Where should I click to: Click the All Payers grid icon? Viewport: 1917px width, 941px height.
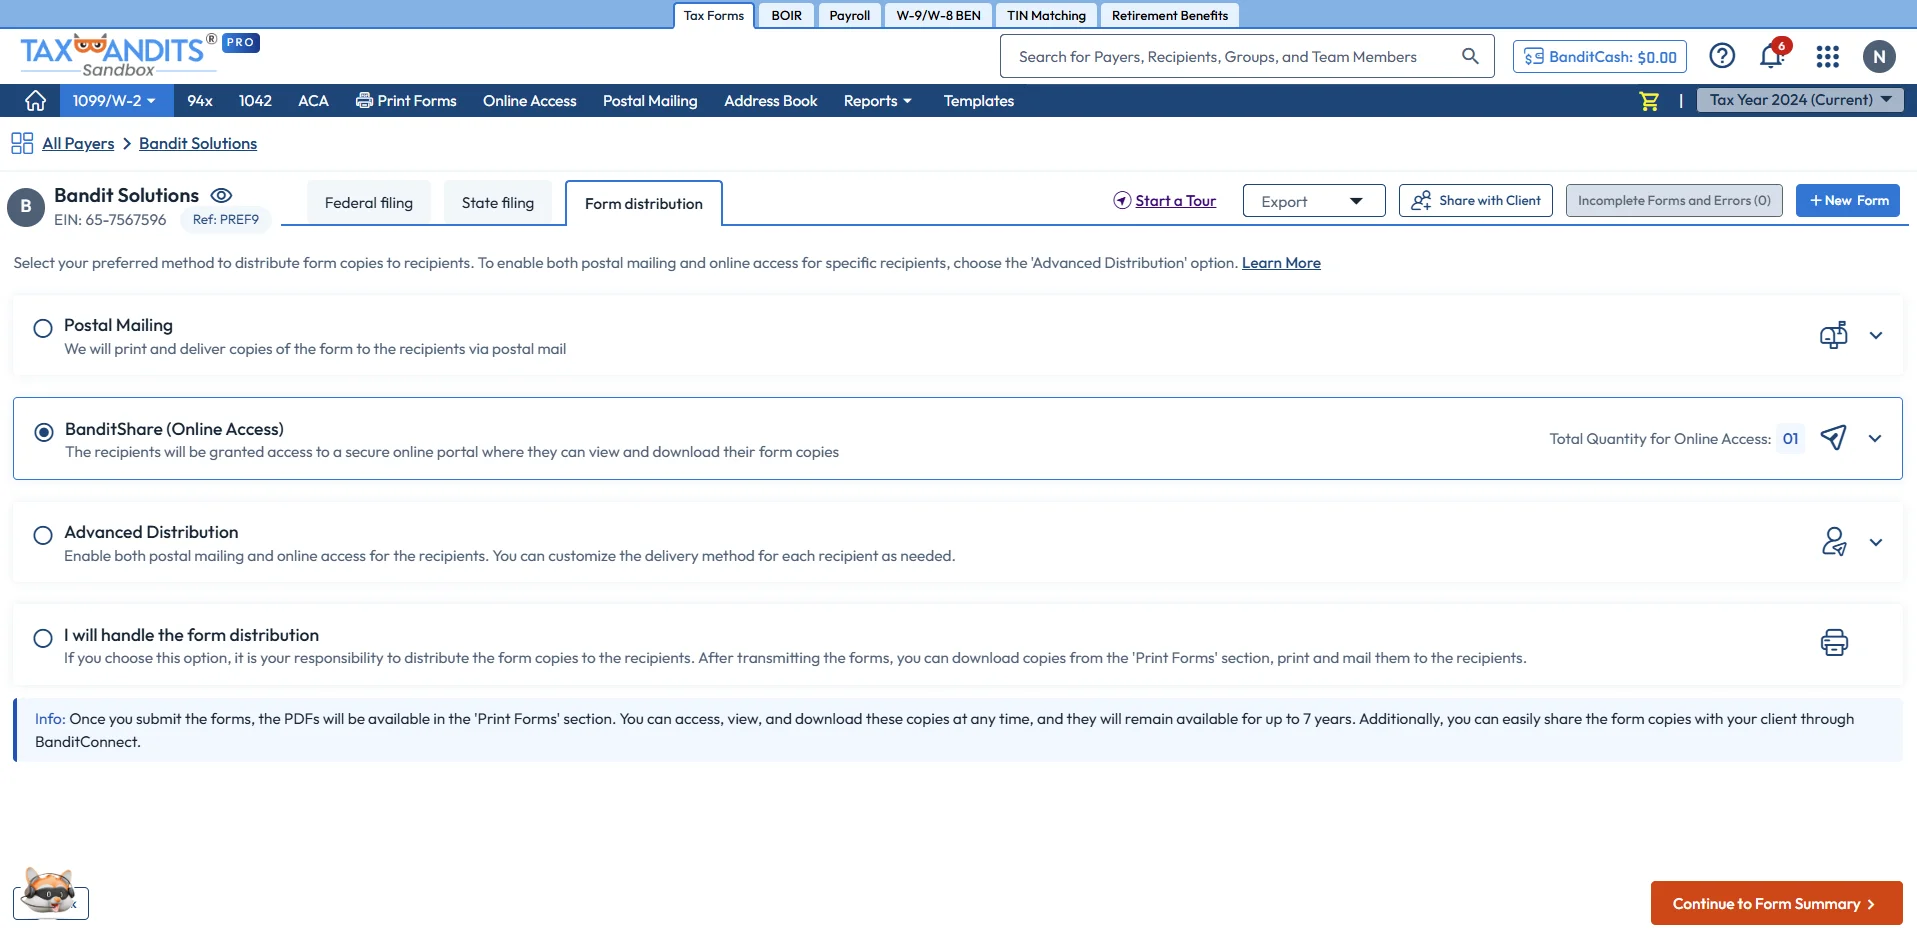[22, 144]
